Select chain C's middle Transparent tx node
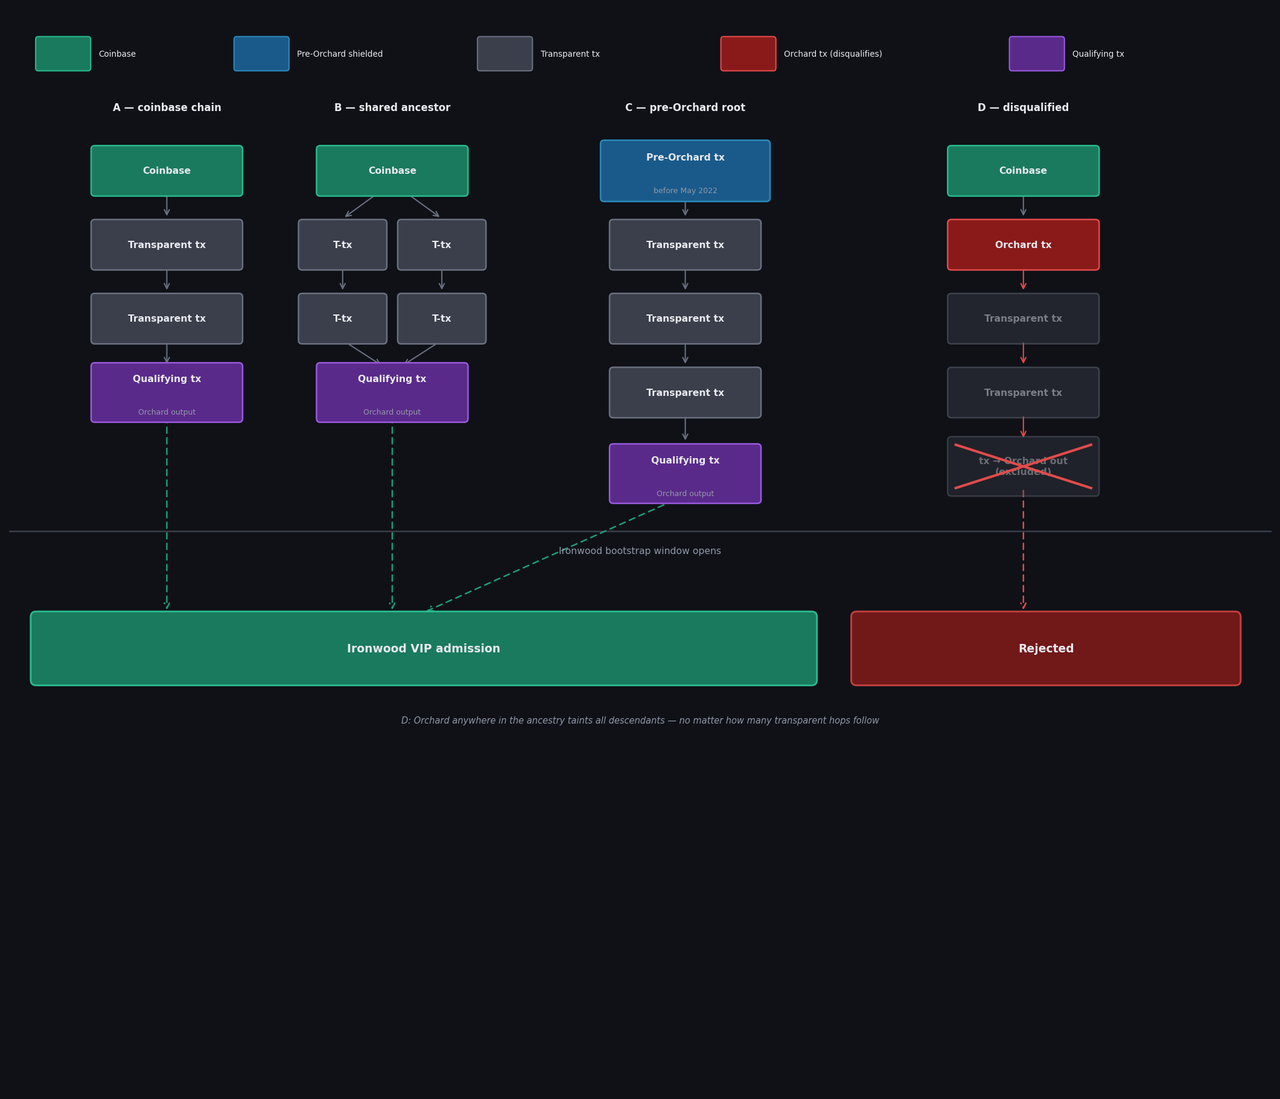The width and height of the screenshot is (1280, 1099). click(685, 319)
